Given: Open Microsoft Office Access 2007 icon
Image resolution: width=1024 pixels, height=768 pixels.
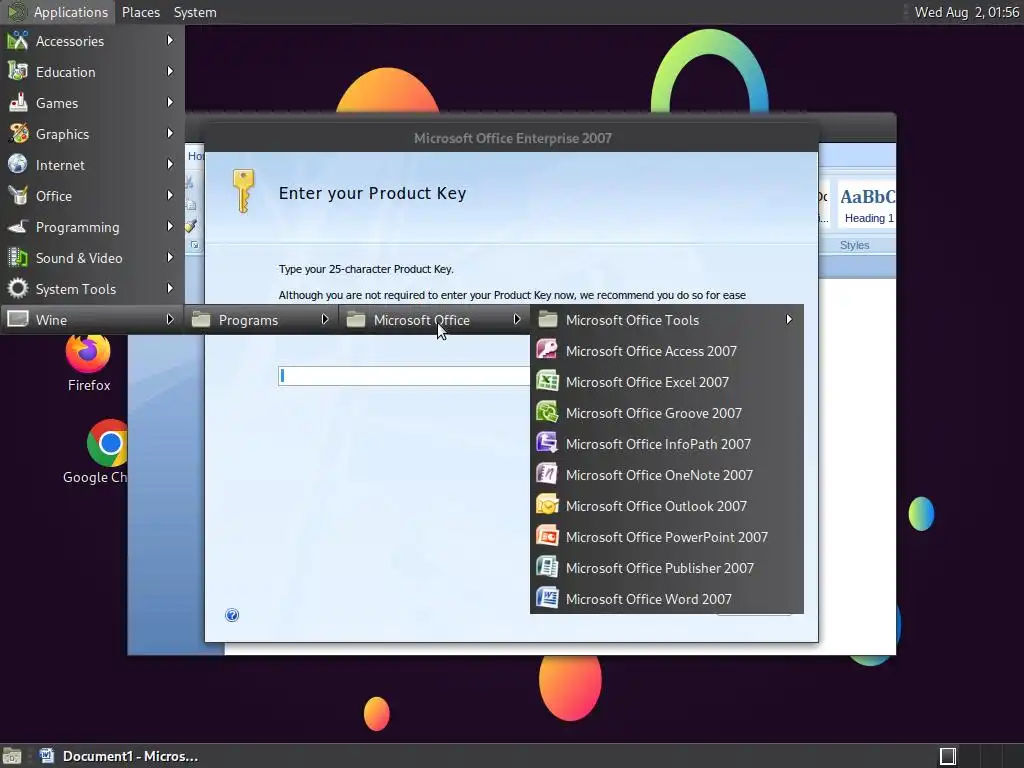Looking at the screenshot, I should 547,351.
